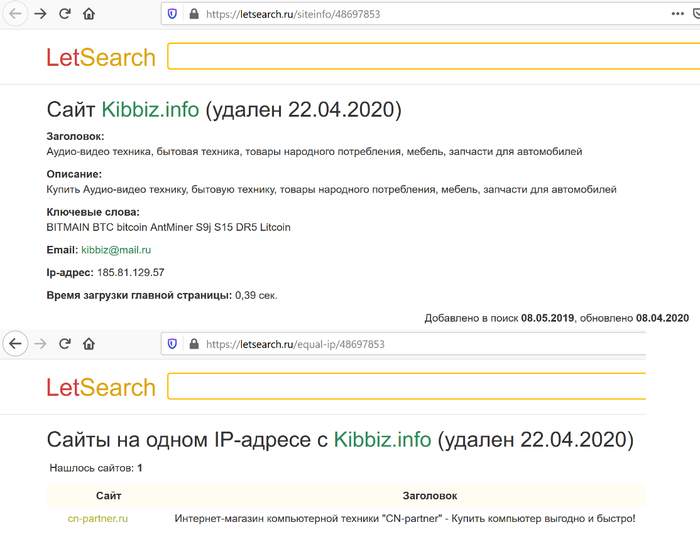Click the top LetSearch logo
The image size is (700, 542).
tap(101, 58)
